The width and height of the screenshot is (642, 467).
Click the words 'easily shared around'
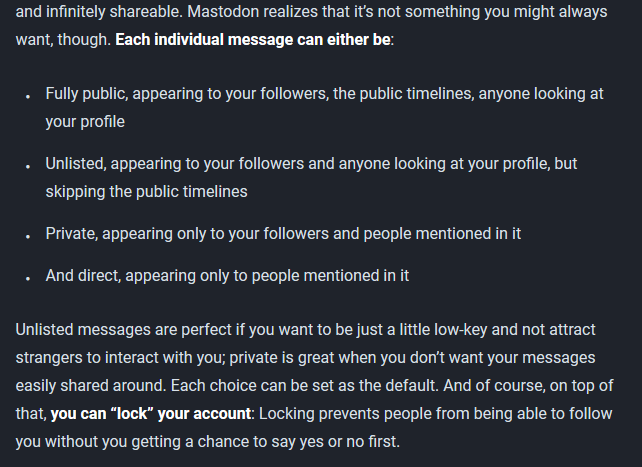point(91,386)
